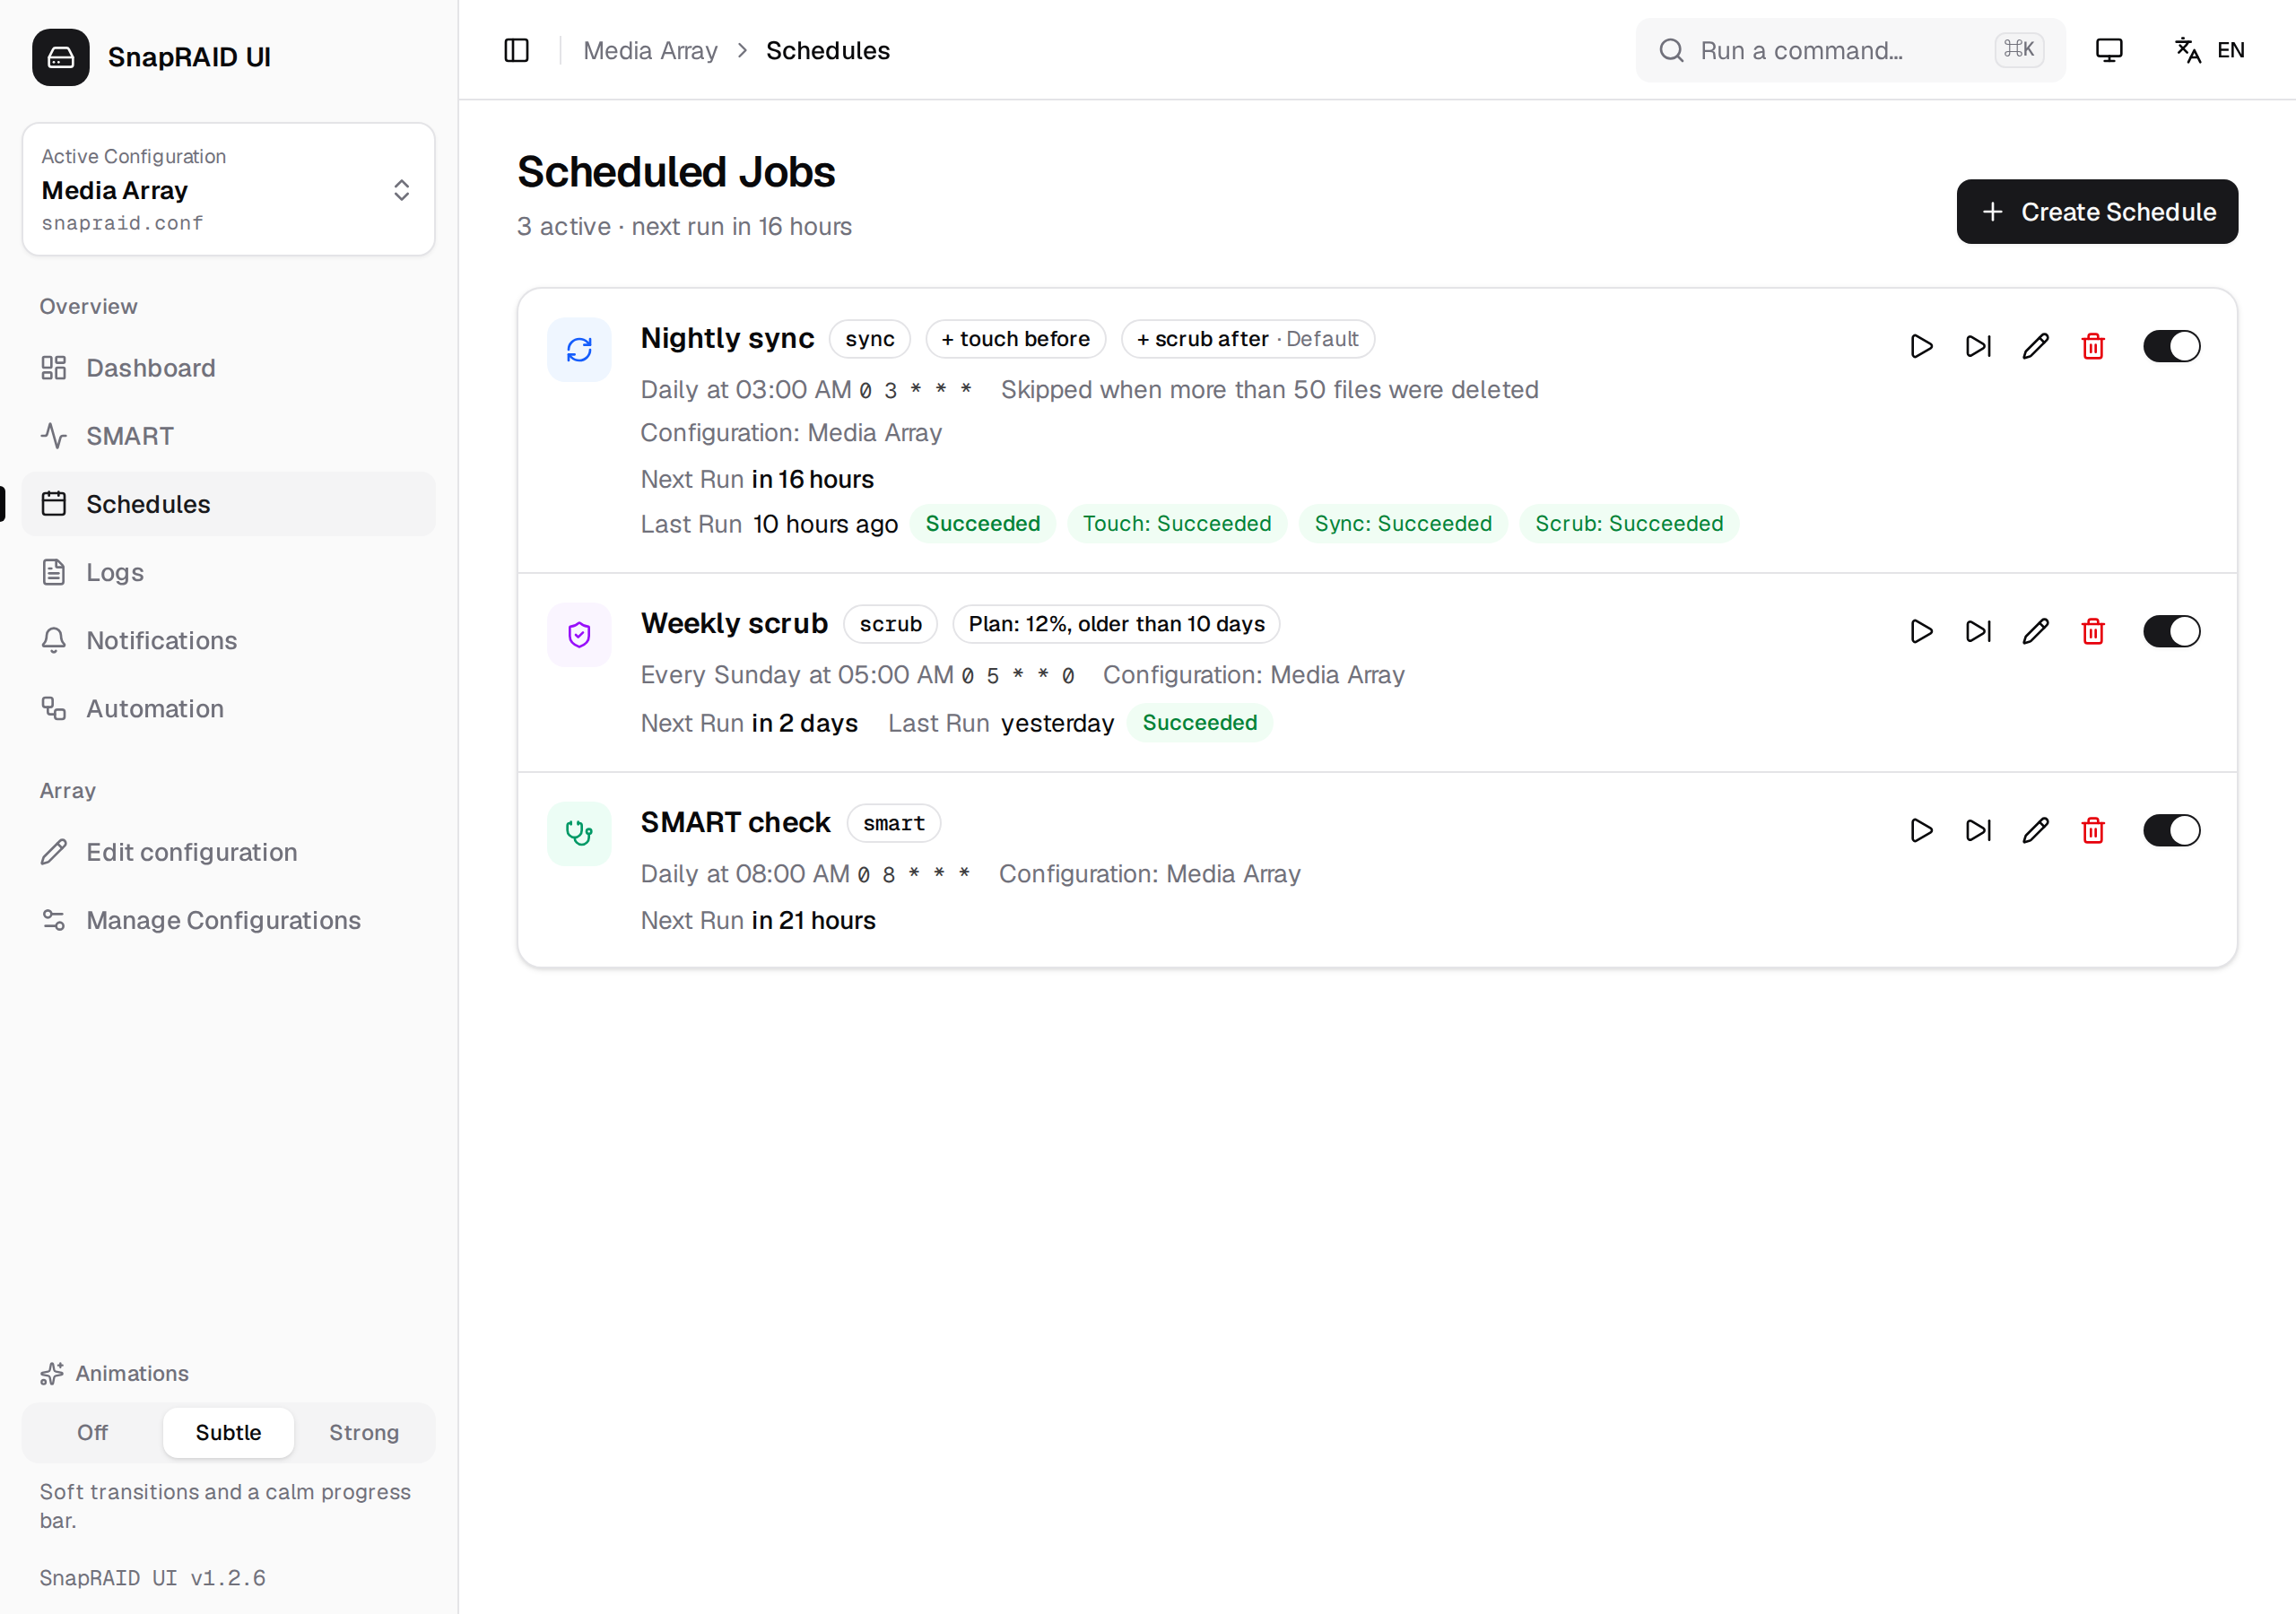This screenshot has height=1614, width=2296.
Task: Open Notifications in sidebar
Action: [x=228, y=640]
